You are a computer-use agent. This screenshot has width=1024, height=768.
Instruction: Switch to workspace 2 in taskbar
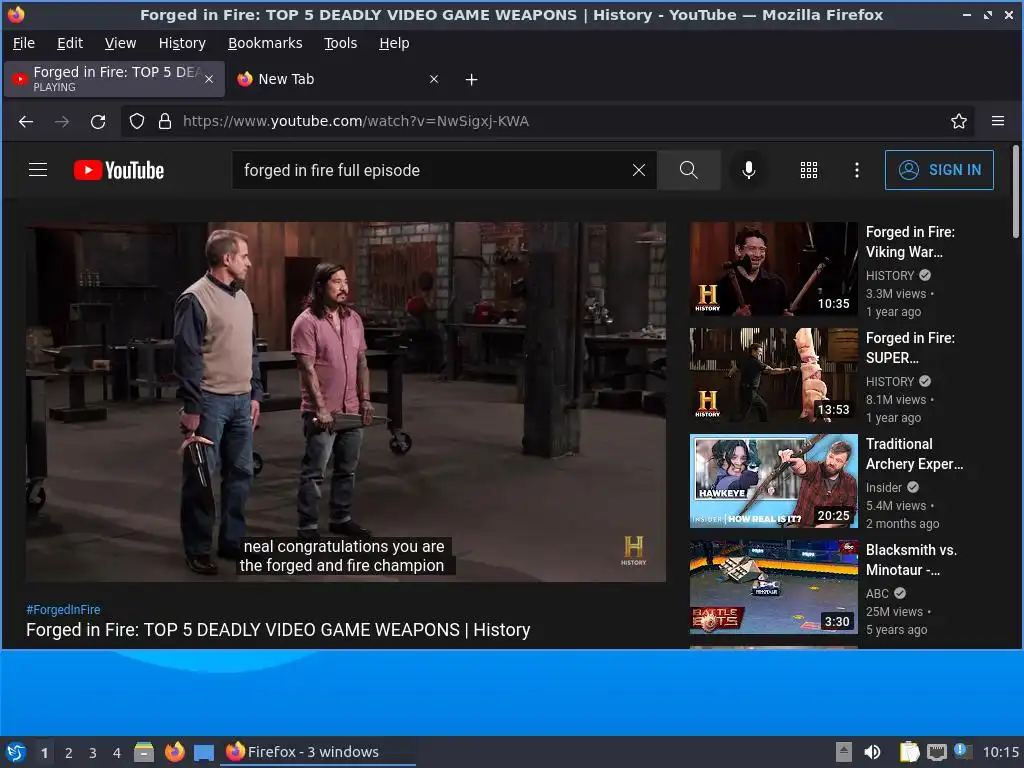(x=69, y=752)
